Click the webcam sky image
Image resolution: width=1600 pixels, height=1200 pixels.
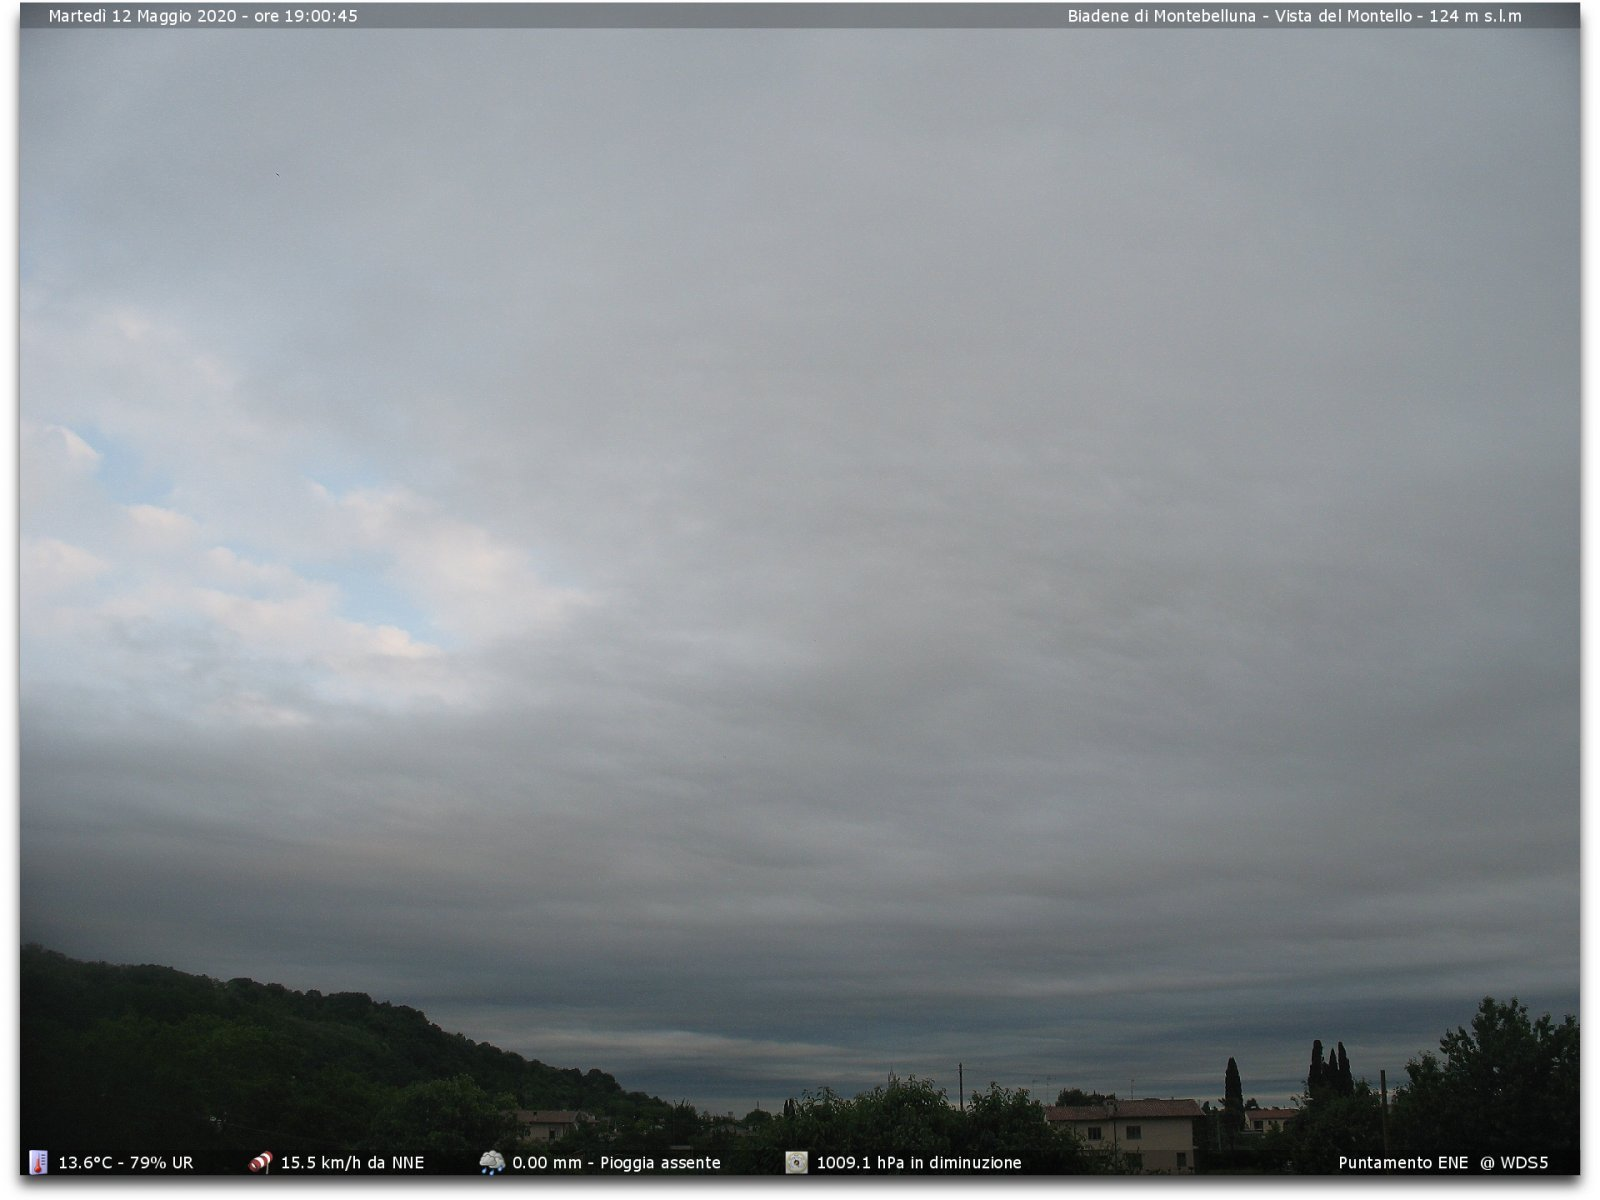pos(800,590)
